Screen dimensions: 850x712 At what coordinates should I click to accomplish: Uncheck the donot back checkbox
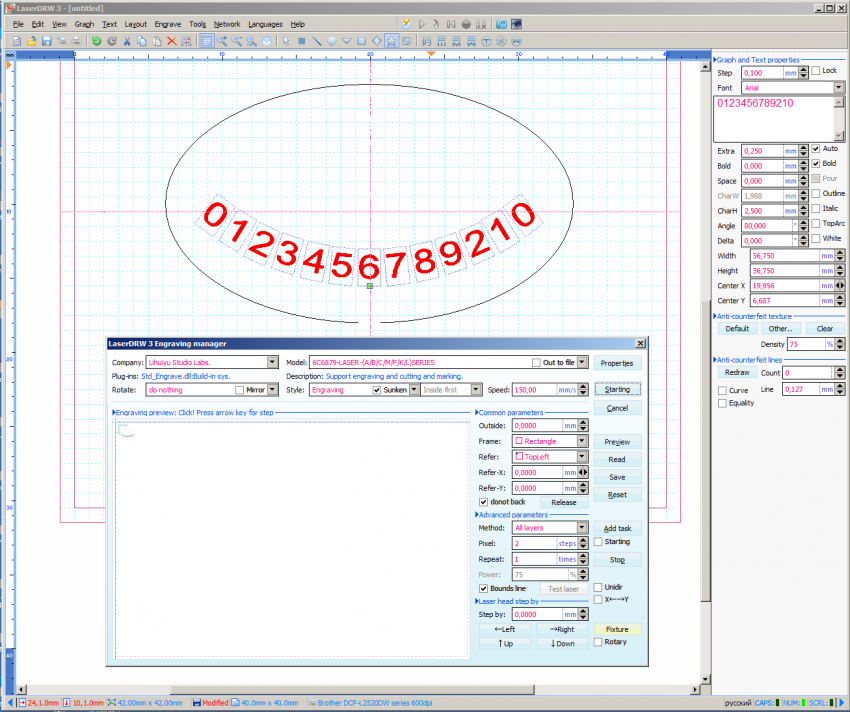[x=484, y=502]
